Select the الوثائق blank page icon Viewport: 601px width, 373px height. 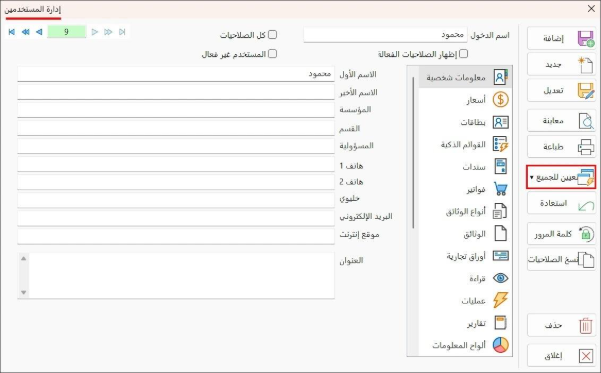tap(501, 233)
